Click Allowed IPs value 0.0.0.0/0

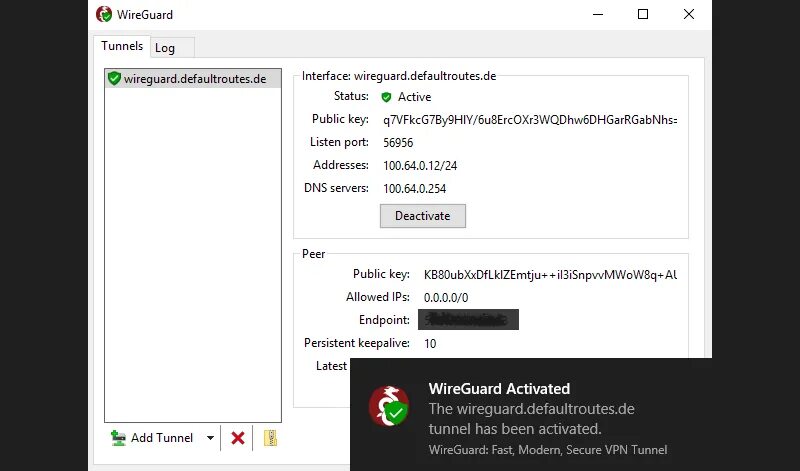point(445,298)
